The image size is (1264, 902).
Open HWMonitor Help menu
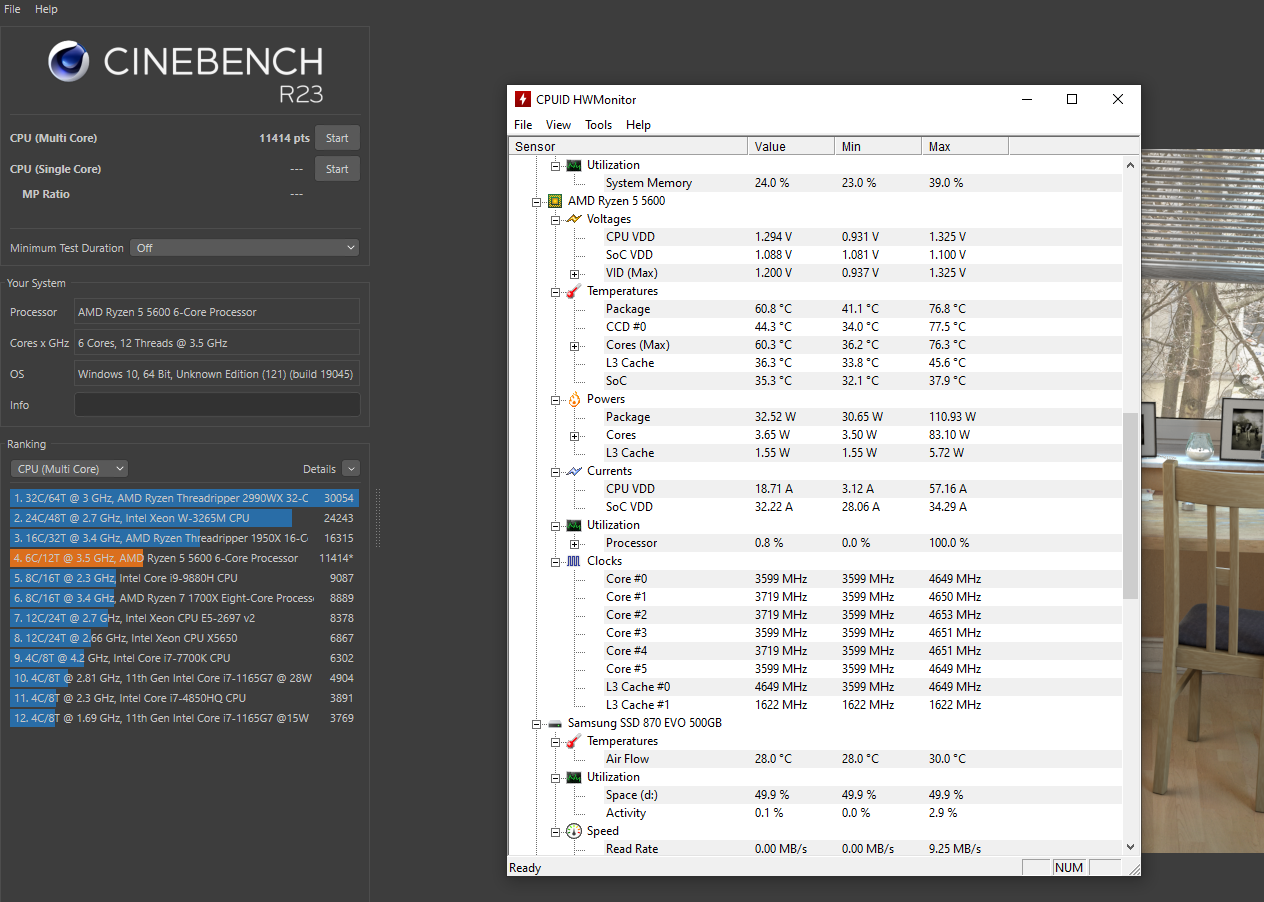638,125
